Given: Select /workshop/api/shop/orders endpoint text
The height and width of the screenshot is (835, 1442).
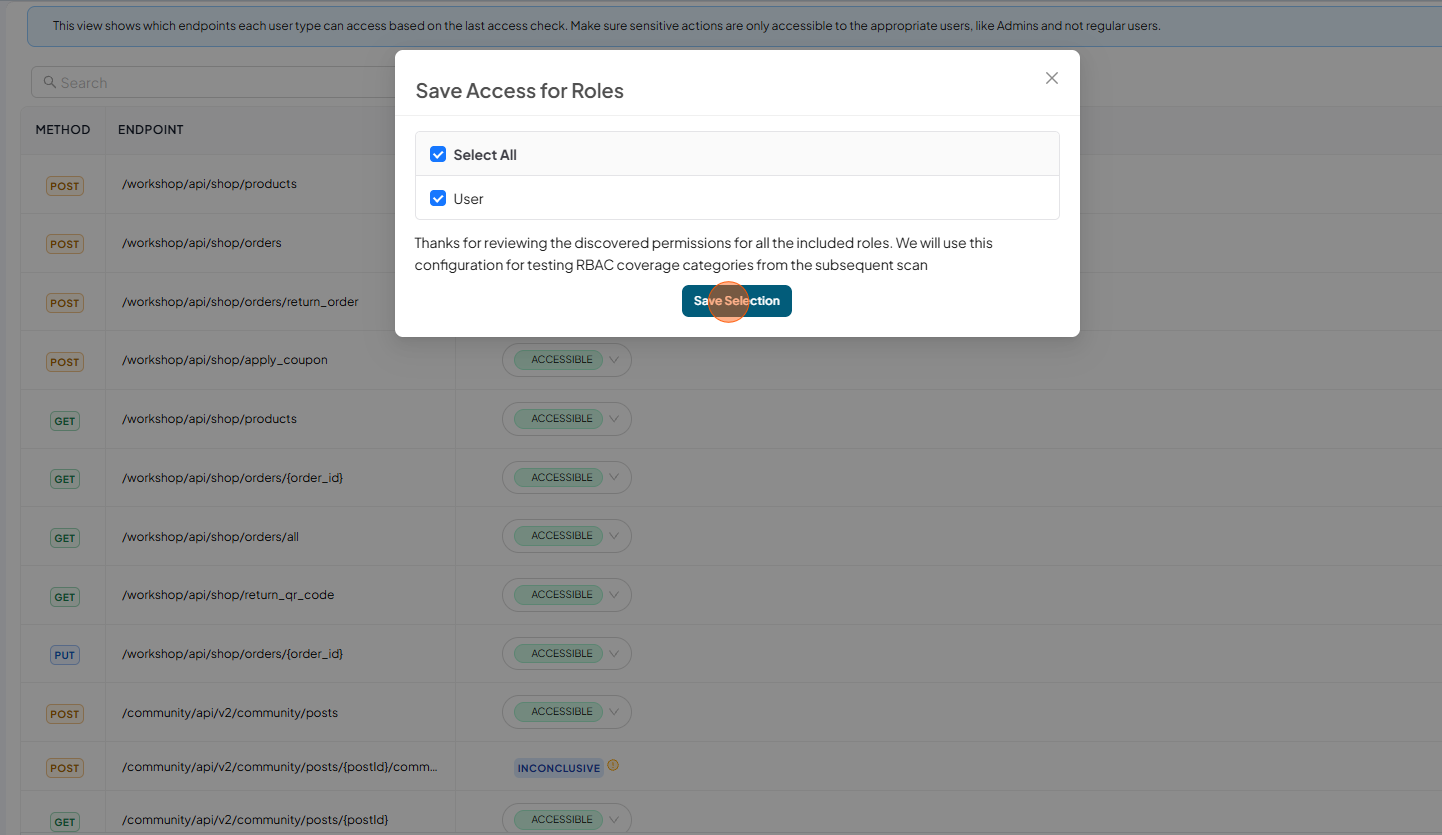Looking at the screenshot, I should coord(202,243).
